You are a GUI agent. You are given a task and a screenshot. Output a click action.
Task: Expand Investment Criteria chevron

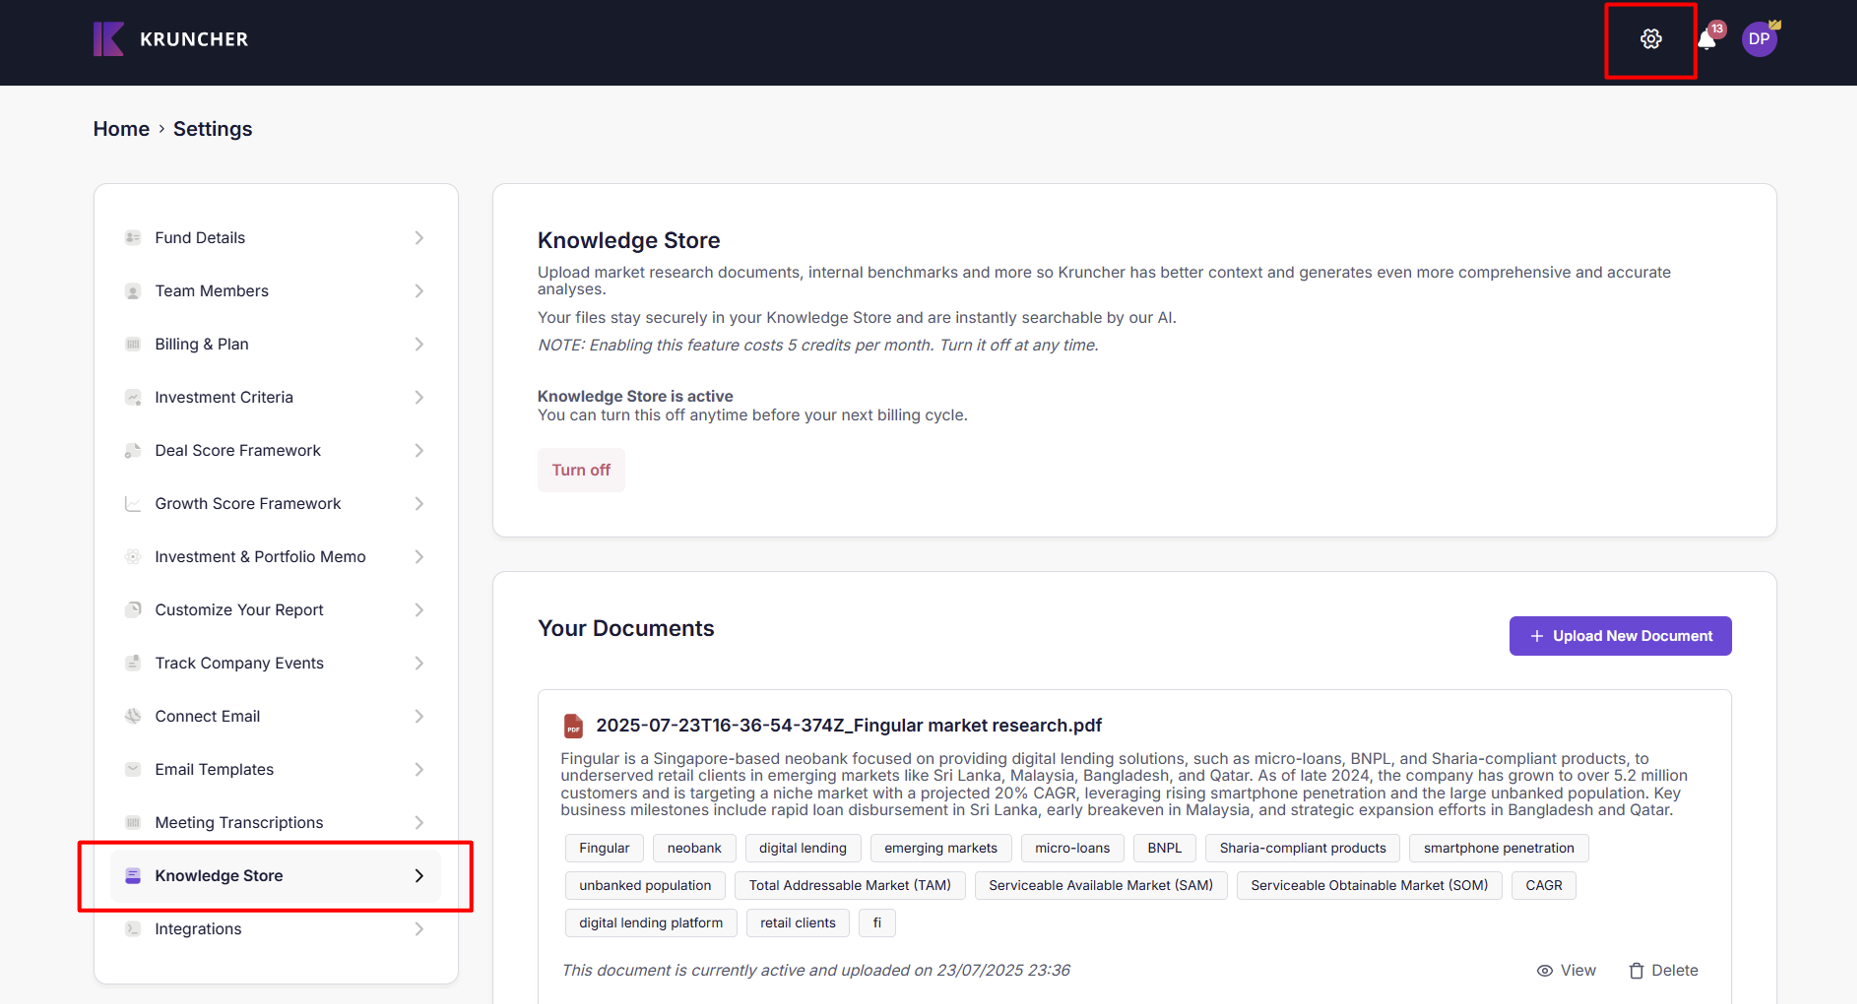point(419,397)
